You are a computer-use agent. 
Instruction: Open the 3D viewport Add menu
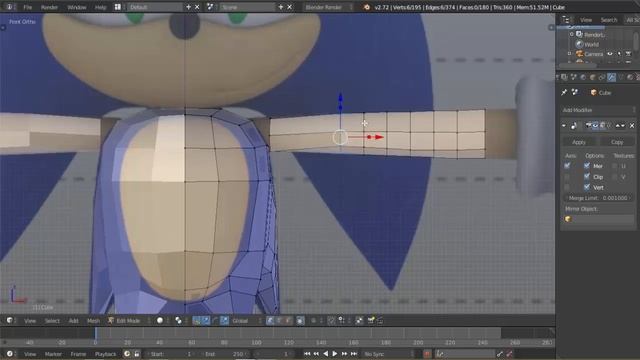pyautogui.click(x=73, y=321)
